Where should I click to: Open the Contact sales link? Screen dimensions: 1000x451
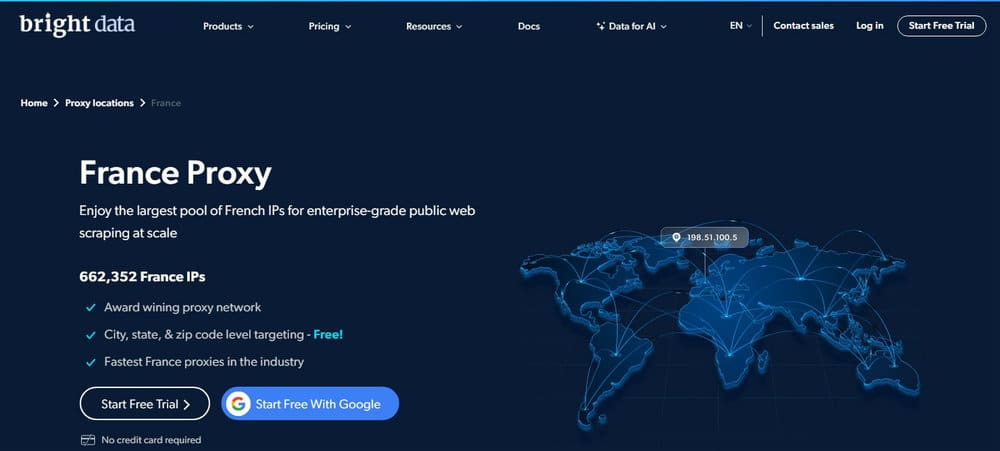(804, 26)
